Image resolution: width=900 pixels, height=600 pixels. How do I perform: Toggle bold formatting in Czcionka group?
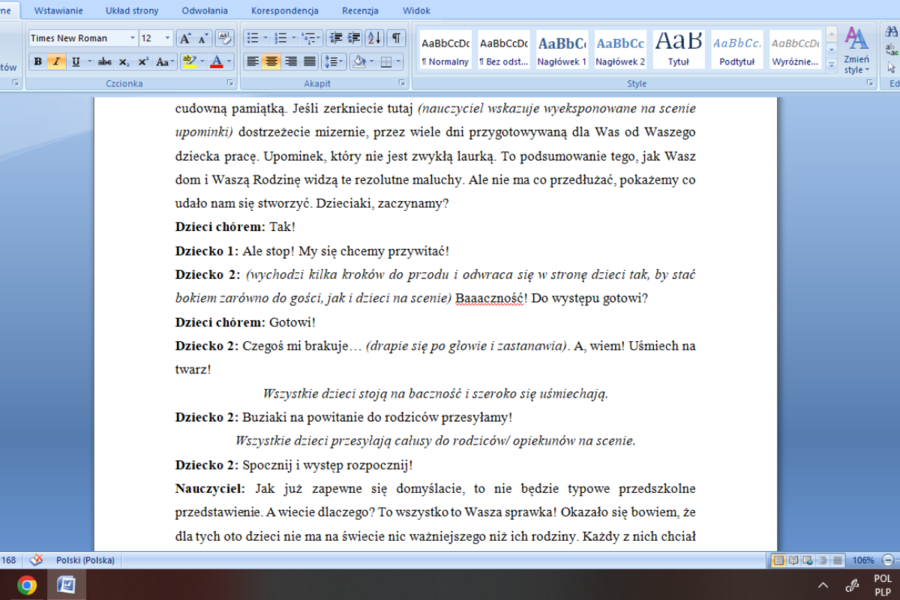(x=38, y=62)
